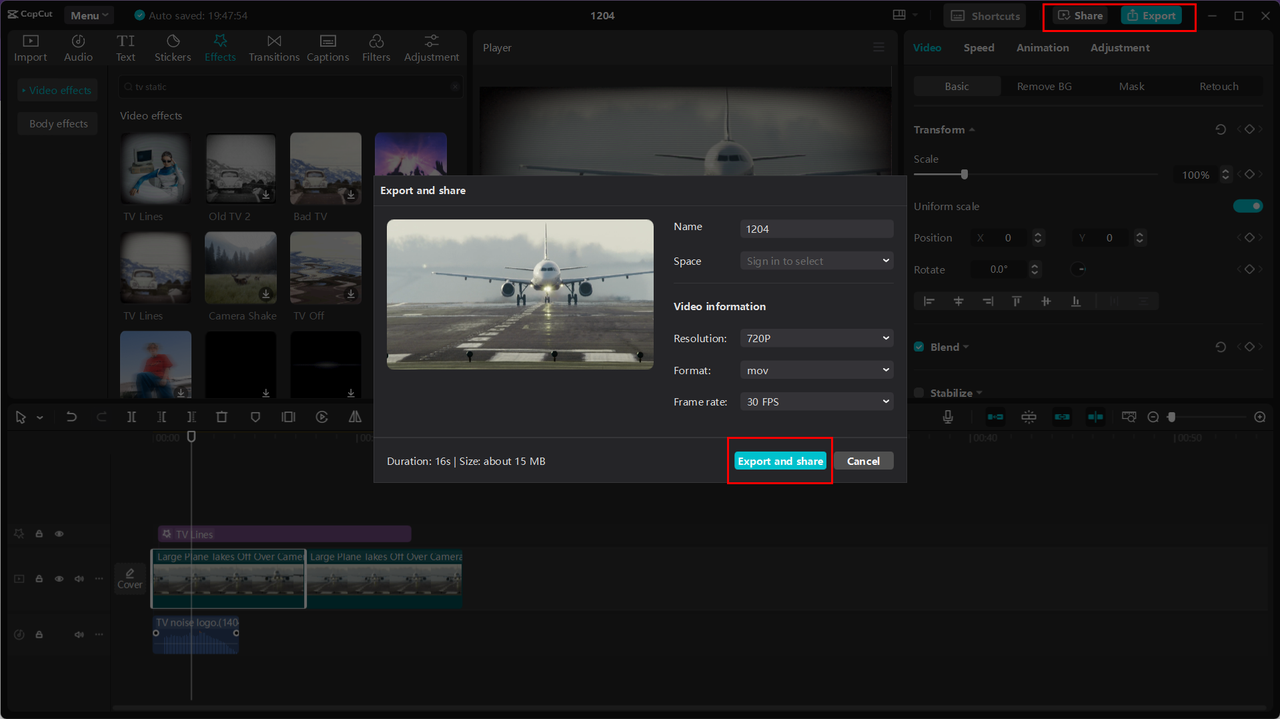Open the Frame rate dropdown showing 30 FPS
The image size is (1280, 719).
coord(816,401)
